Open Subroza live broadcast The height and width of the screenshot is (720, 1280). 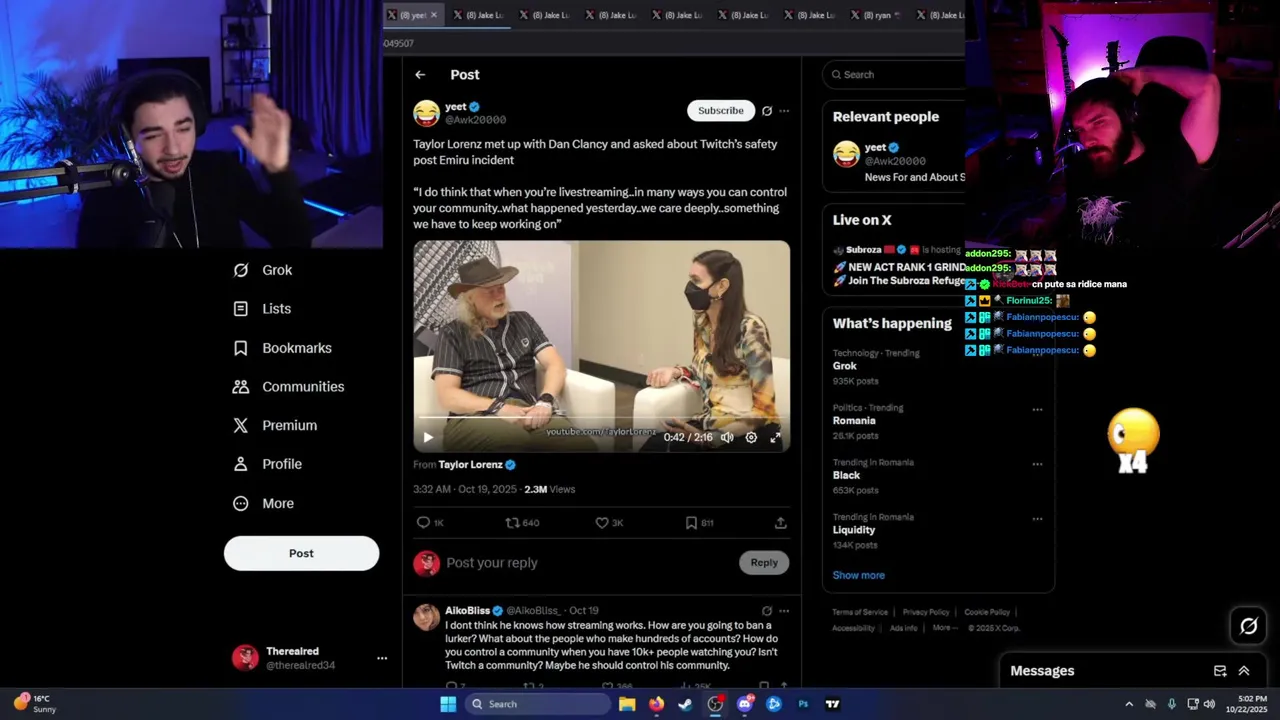(x=898, y=265)
